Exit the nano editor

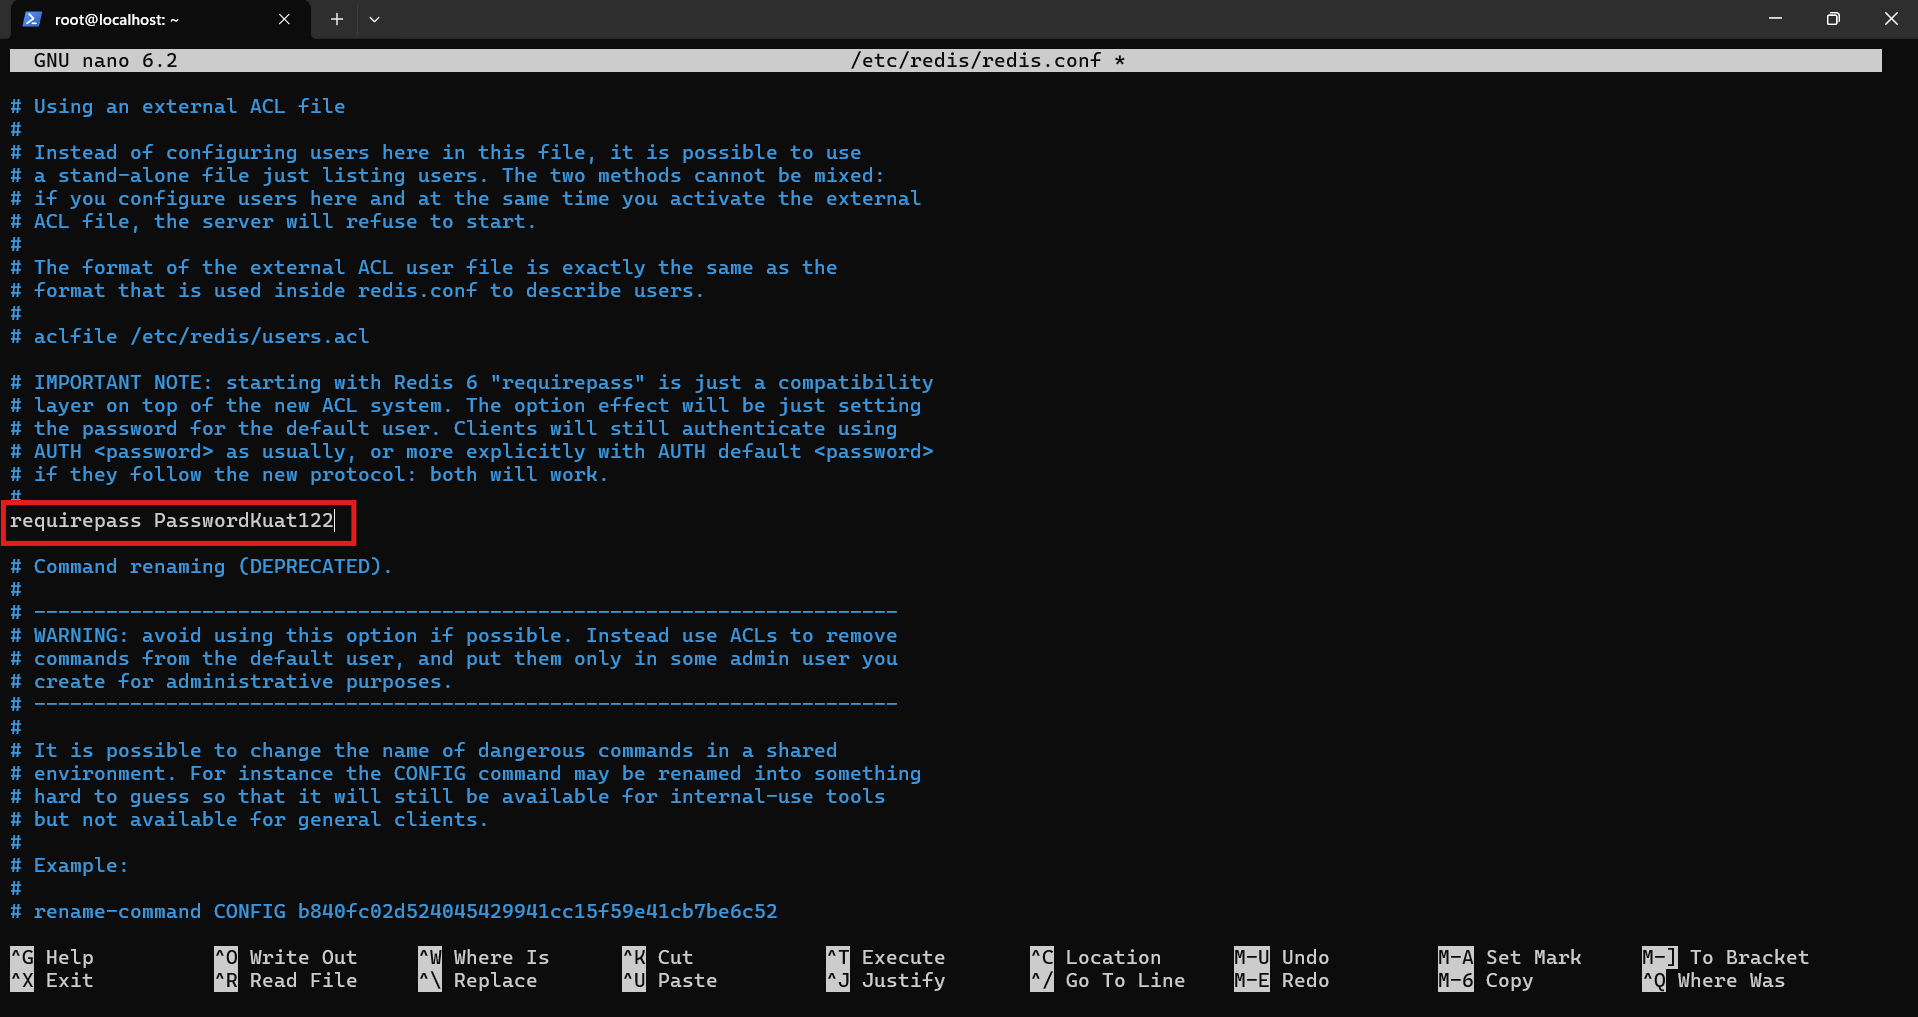[x=52, y=980]
